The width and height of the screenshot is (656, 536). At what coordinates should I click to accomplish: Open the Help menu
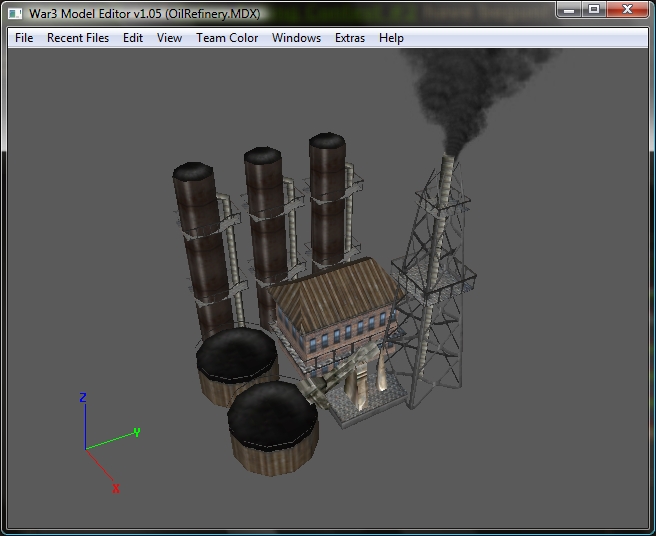click(391, 38)
